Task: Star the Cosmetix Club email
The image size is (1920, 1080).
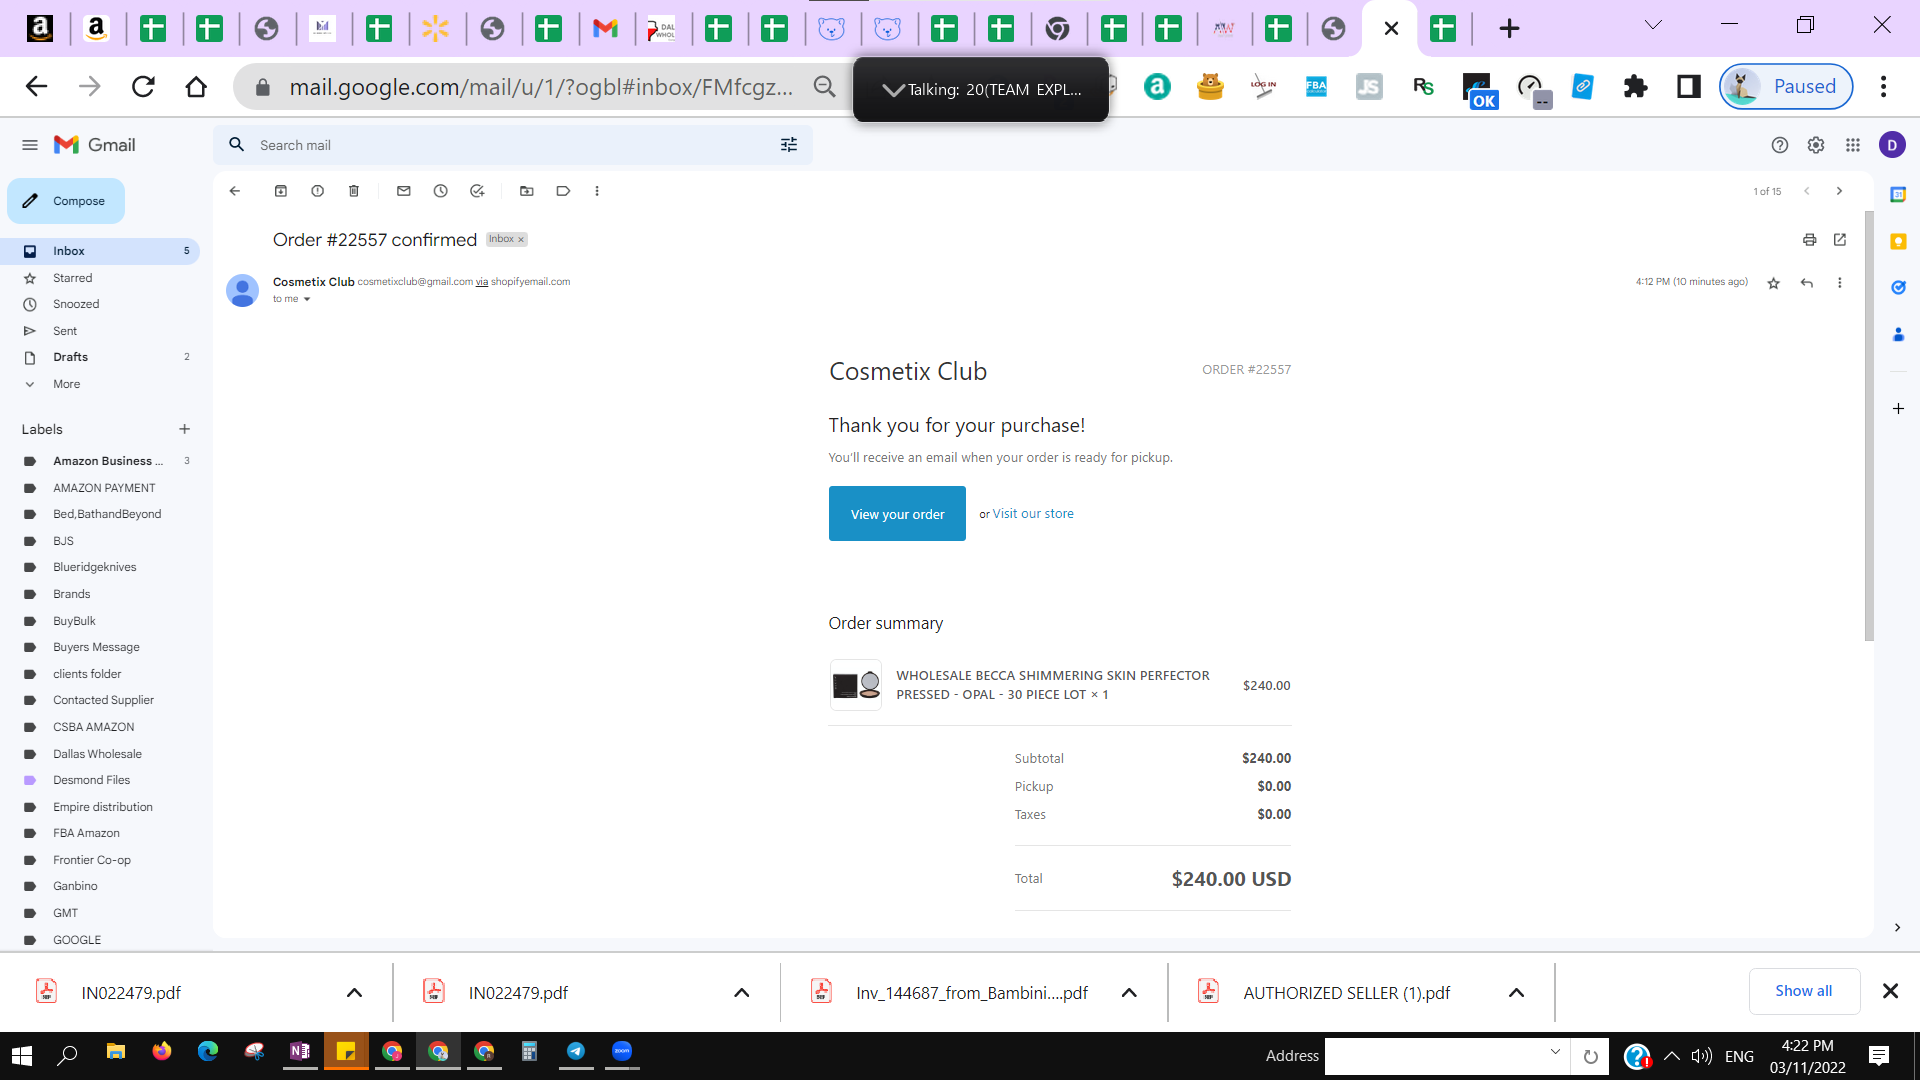Action: pyautogui.click(x=1773, y=283)
